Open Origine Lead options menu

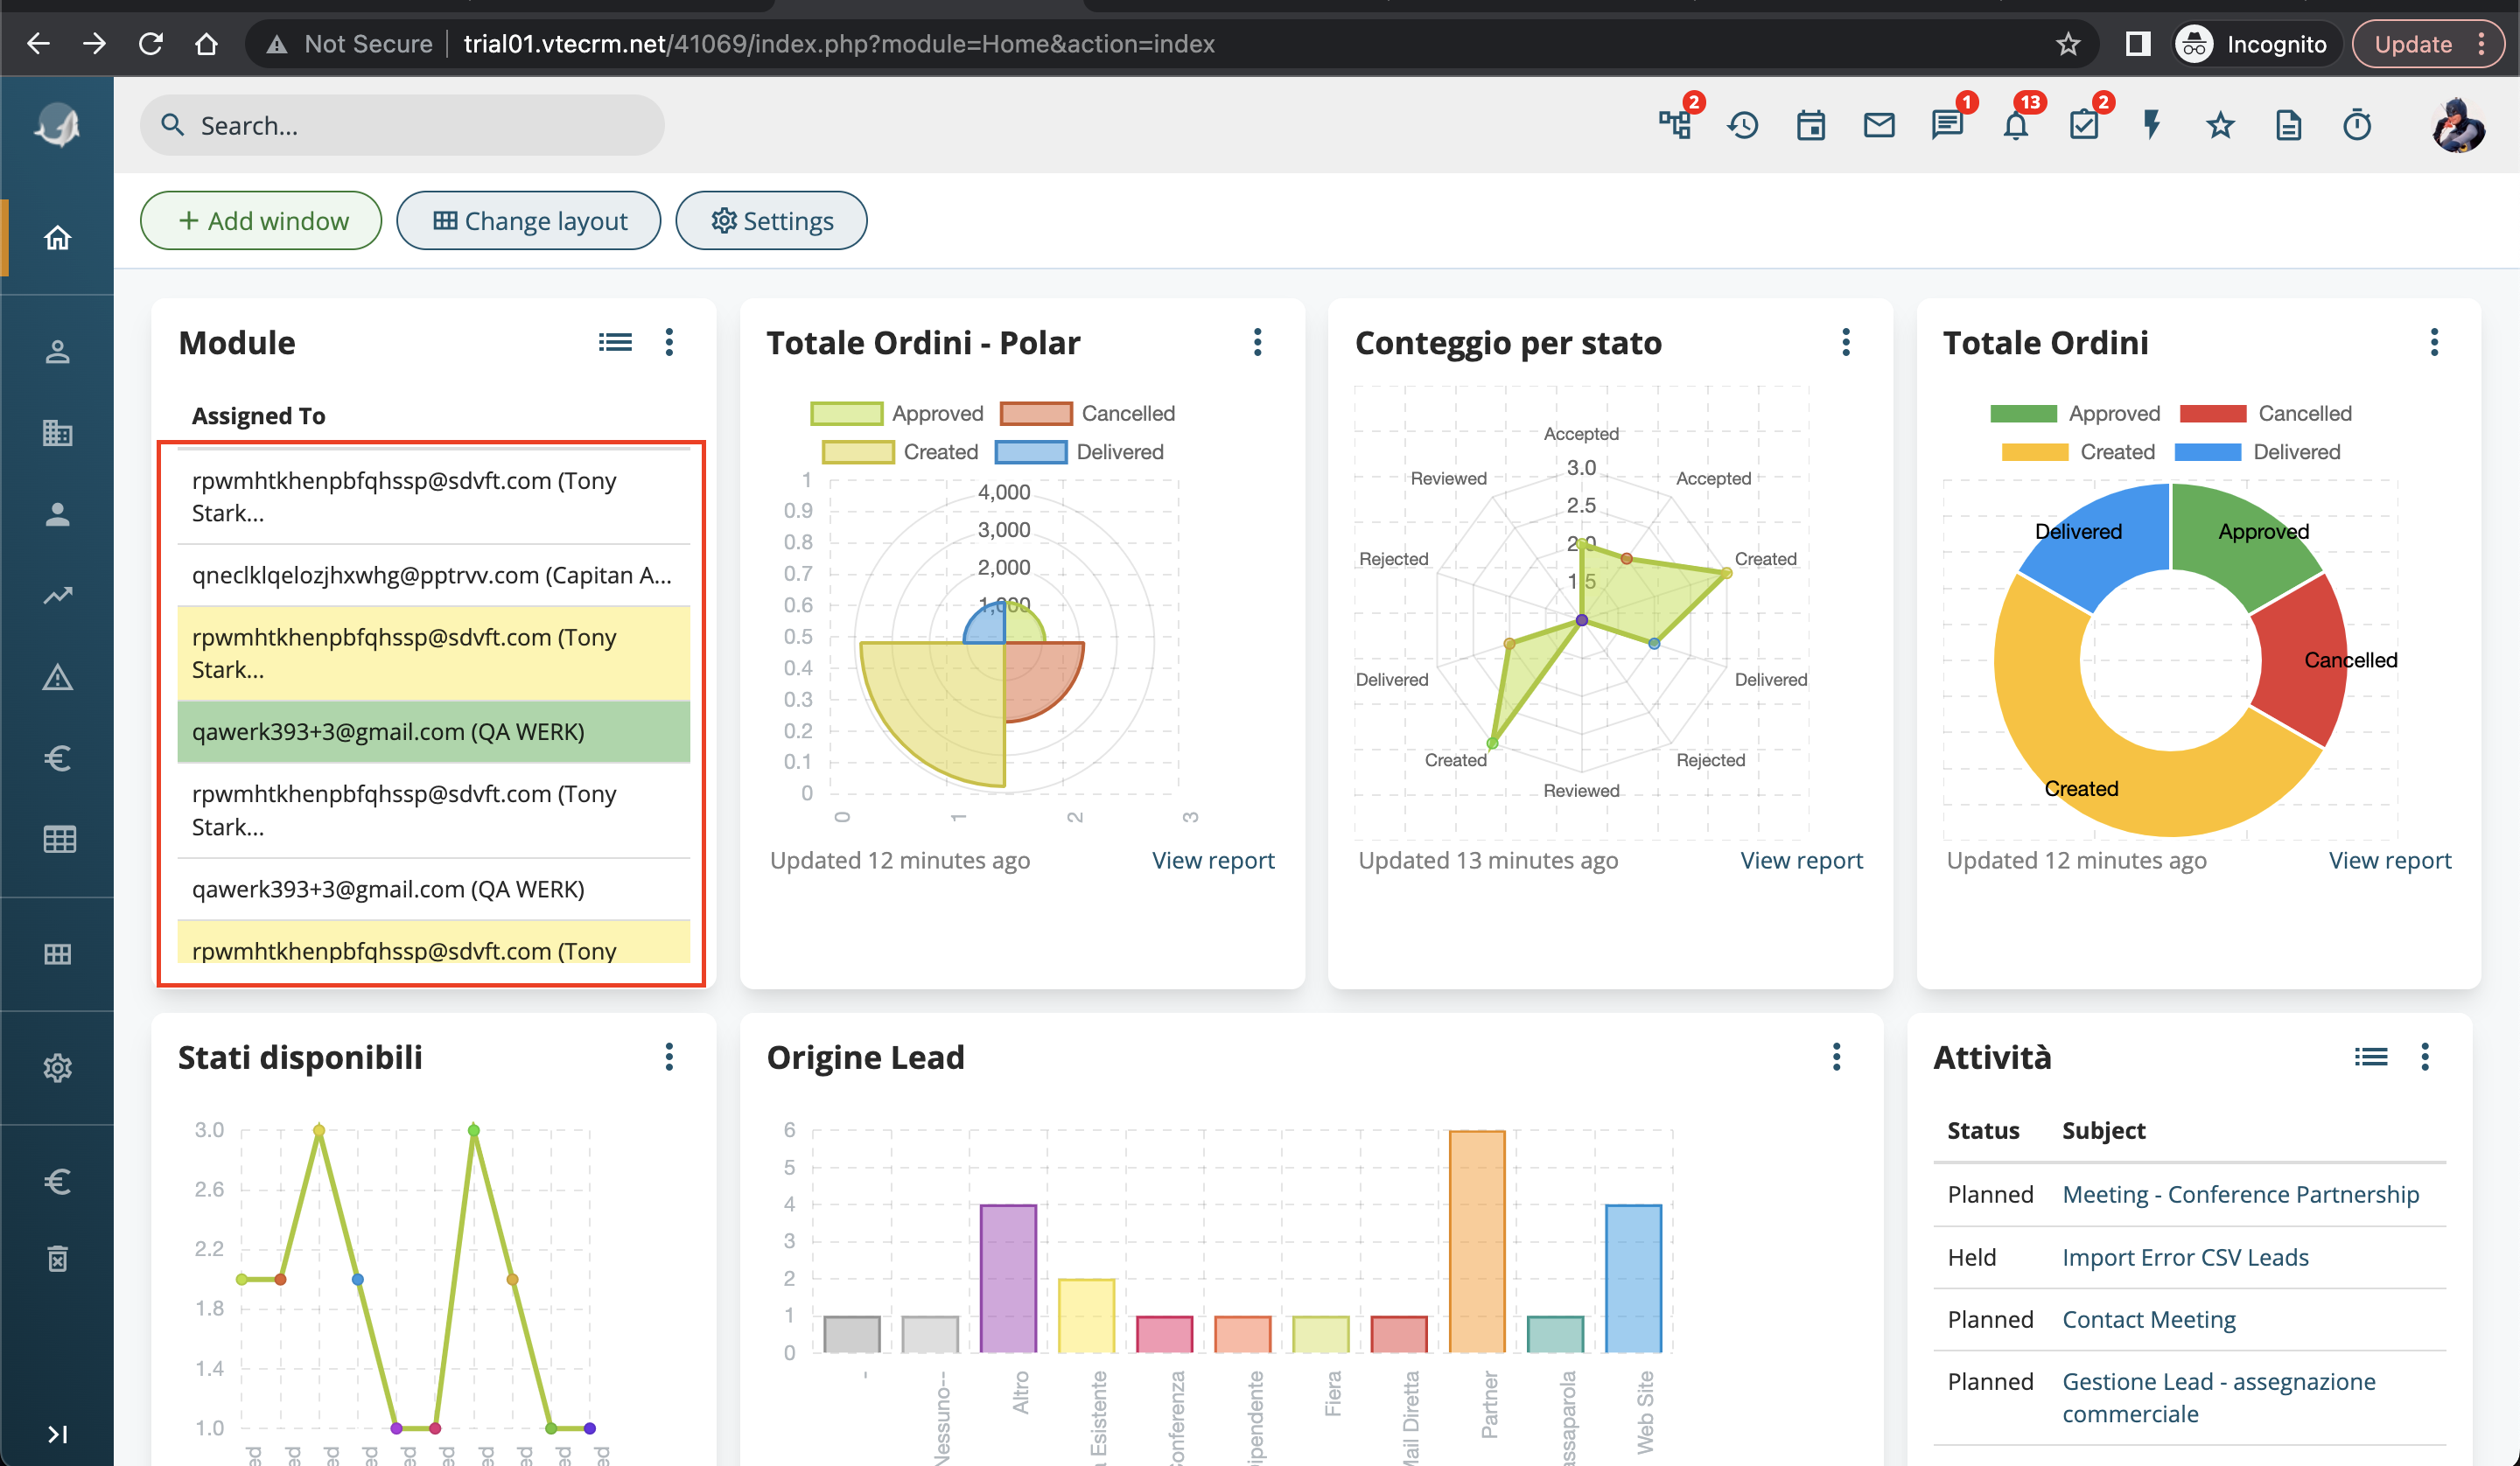(1836, 1056)
